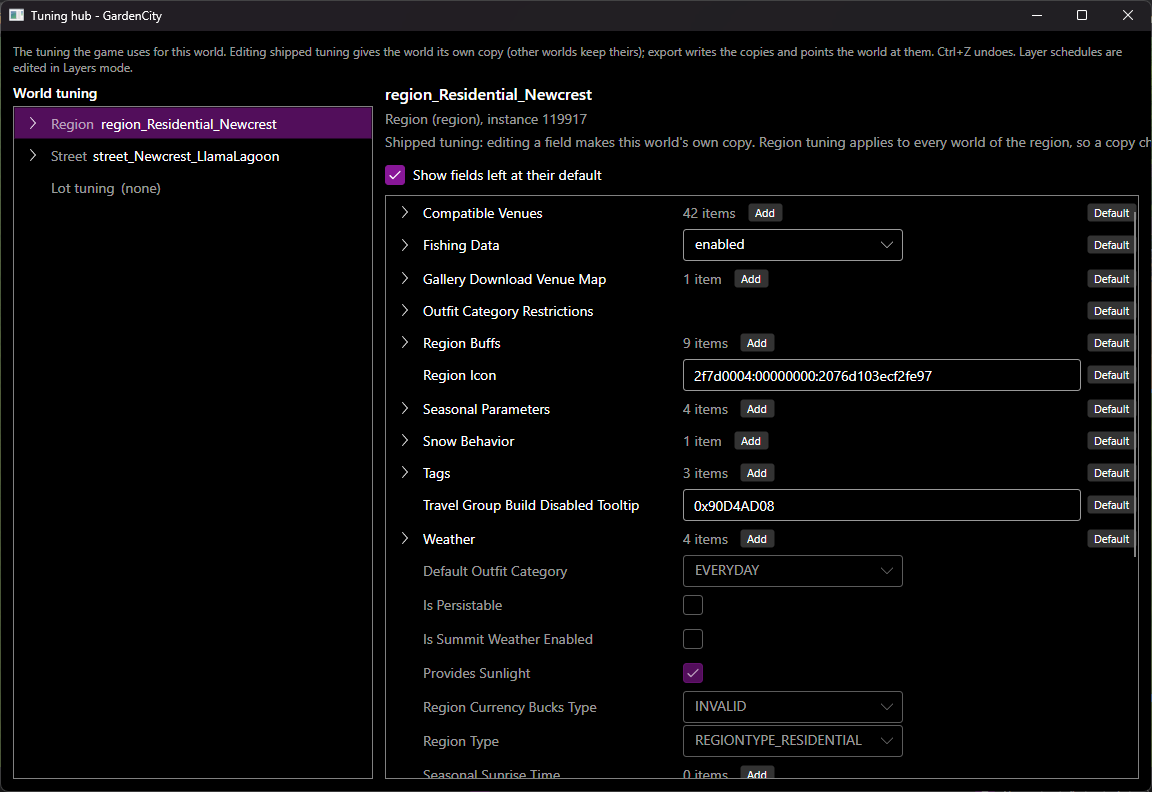Reset Snow Behavior to Default
The width and height of the screenshot is (1152, 792).
click(1111, 441)
